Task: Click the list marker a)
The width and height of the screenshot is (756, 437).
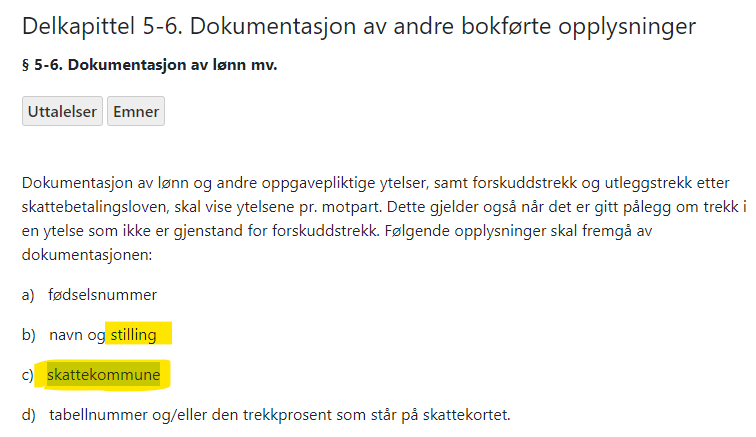Action: coord(28,295)
